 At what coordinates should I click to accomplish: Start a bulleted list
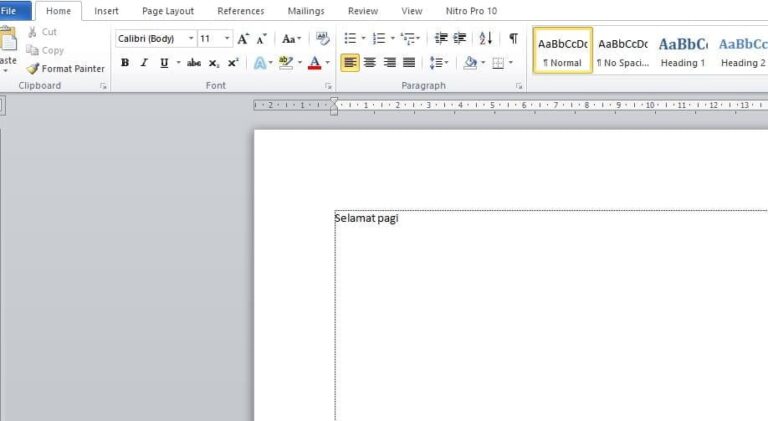350,39
